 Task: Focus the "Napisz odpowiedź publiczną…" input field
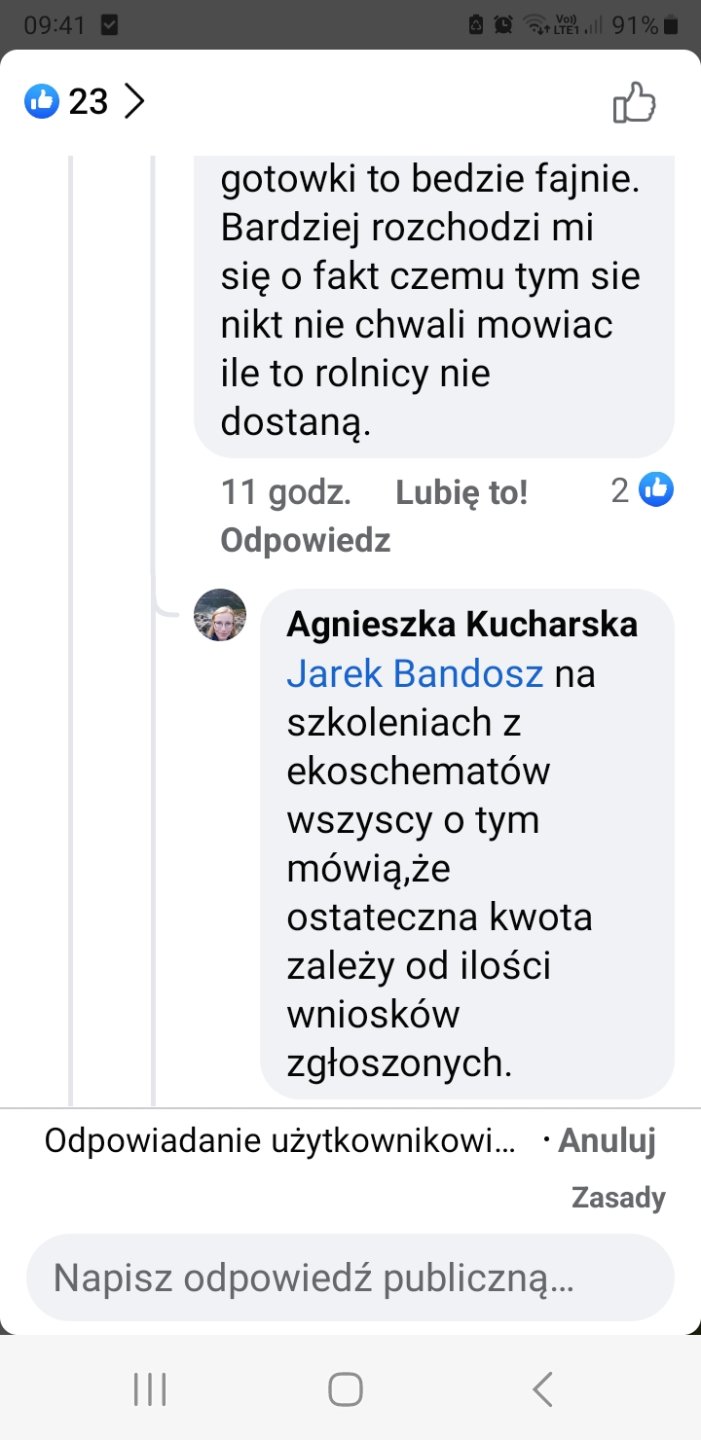pos(350,1277)
